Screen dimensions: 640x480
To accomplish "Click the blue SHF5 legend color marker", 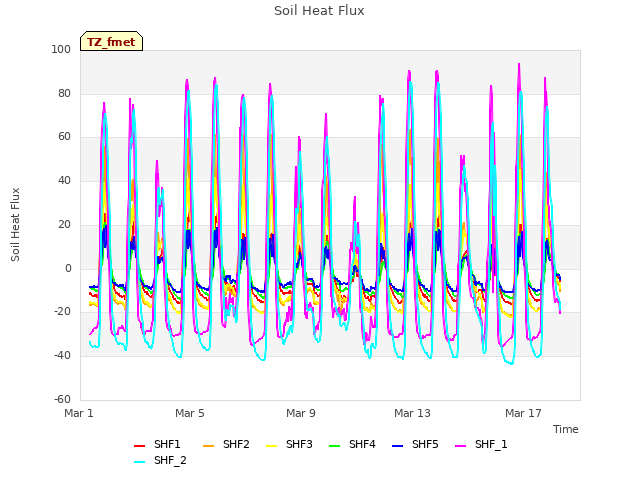I will coord(397,446).
